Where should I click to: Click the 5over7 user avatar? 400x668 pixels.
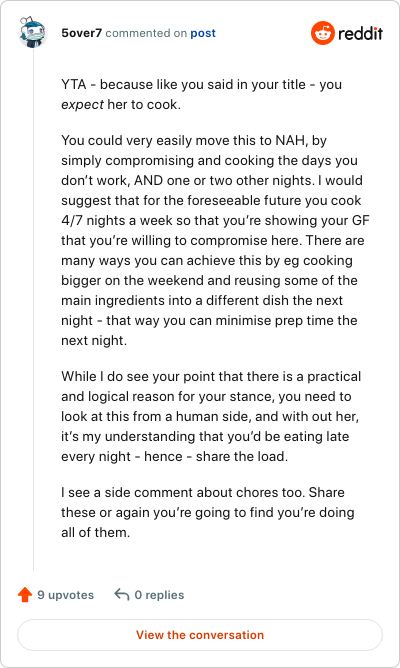32,32
